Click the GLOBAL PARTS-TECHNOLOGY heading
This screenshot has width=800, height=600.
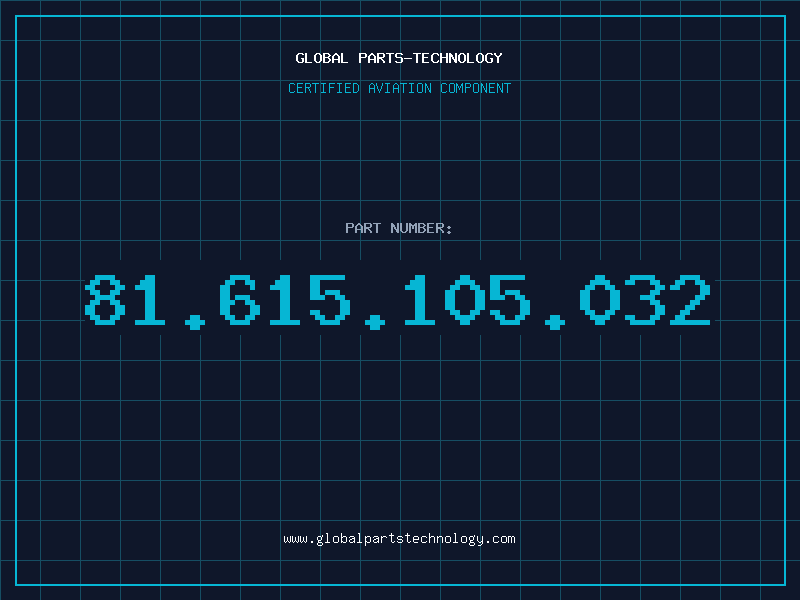[399, 58]
